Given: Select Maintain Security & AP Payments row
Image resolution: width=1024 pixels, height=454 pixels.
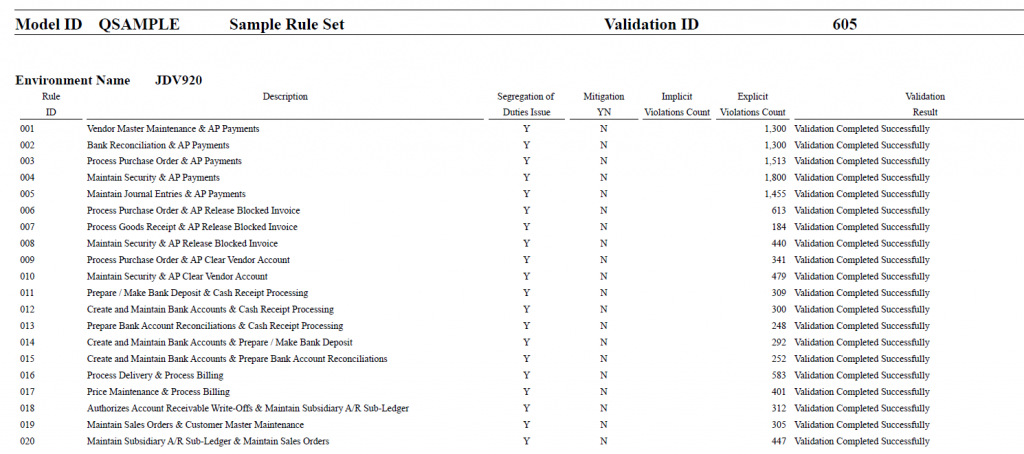Looking at the screenshot, I should click(x=520, y=178).
